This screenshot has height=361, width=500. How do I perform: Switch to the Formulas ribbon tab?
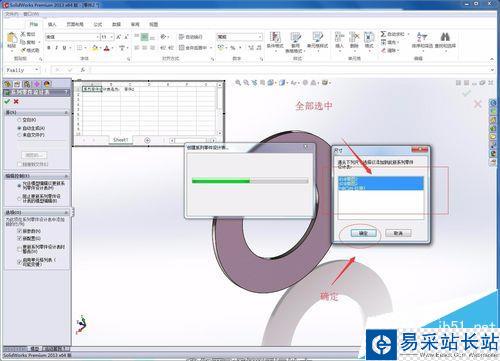[x=98, y=24]
